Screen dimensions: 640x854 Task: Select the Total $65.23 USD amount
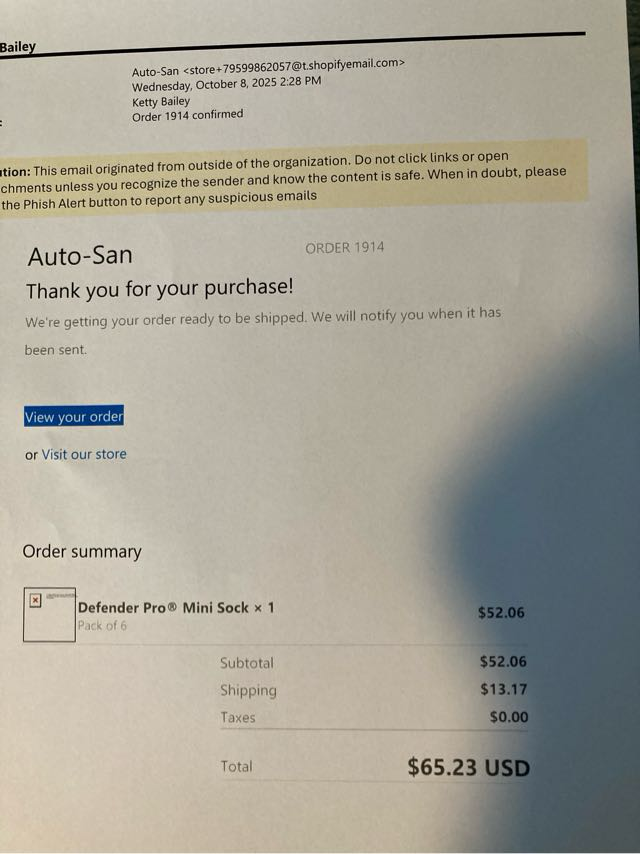pyautogui.click(x=468, y=767)
